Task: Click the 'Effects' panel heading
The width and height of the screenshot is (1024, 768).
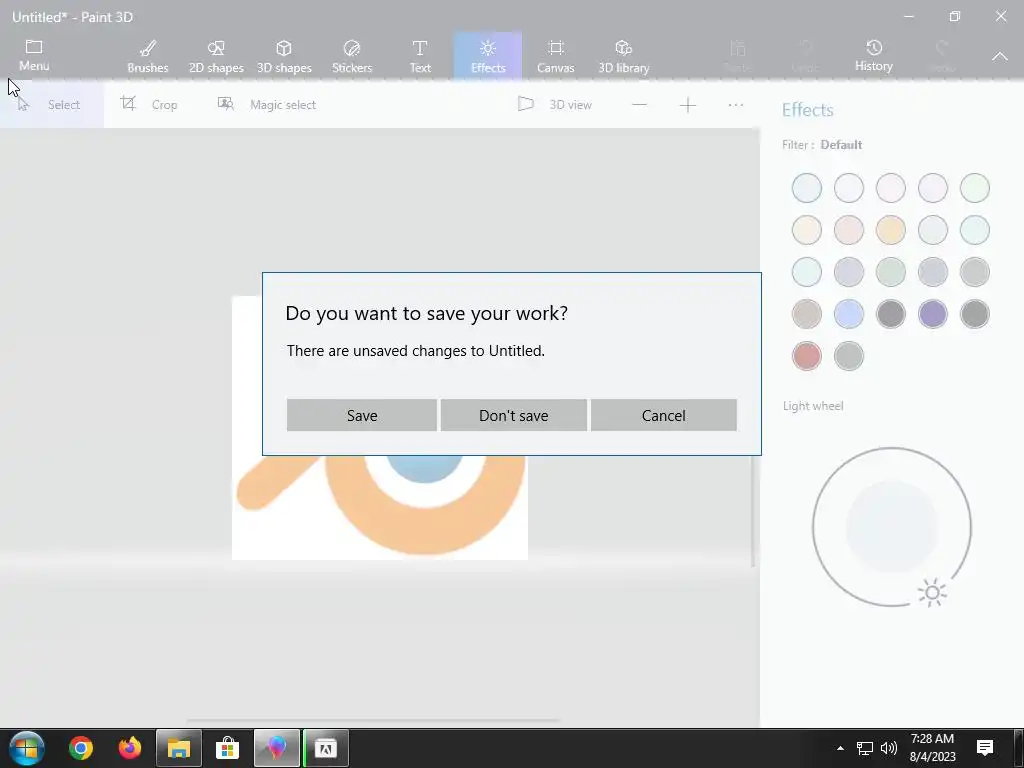Action: tap(808, 110)
